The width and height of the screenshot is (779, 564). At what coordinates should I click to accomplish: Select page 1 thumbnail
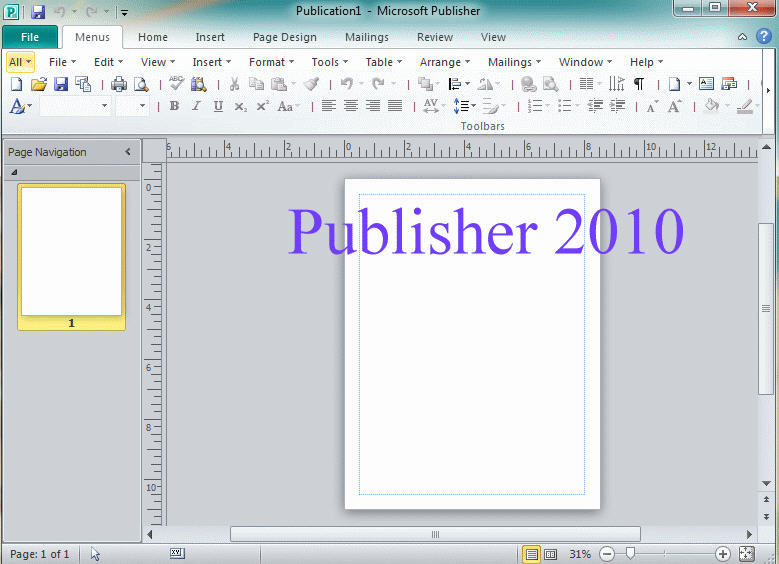pos(72,256)
